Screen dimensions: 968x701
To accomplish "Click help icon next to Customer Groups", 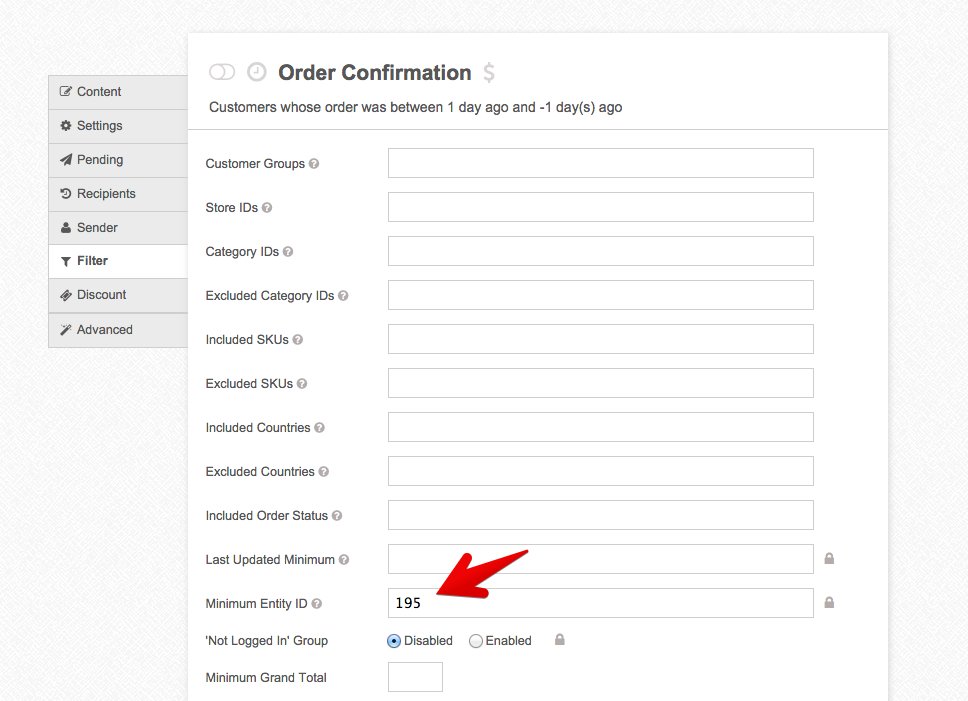I will pos(314,164).
